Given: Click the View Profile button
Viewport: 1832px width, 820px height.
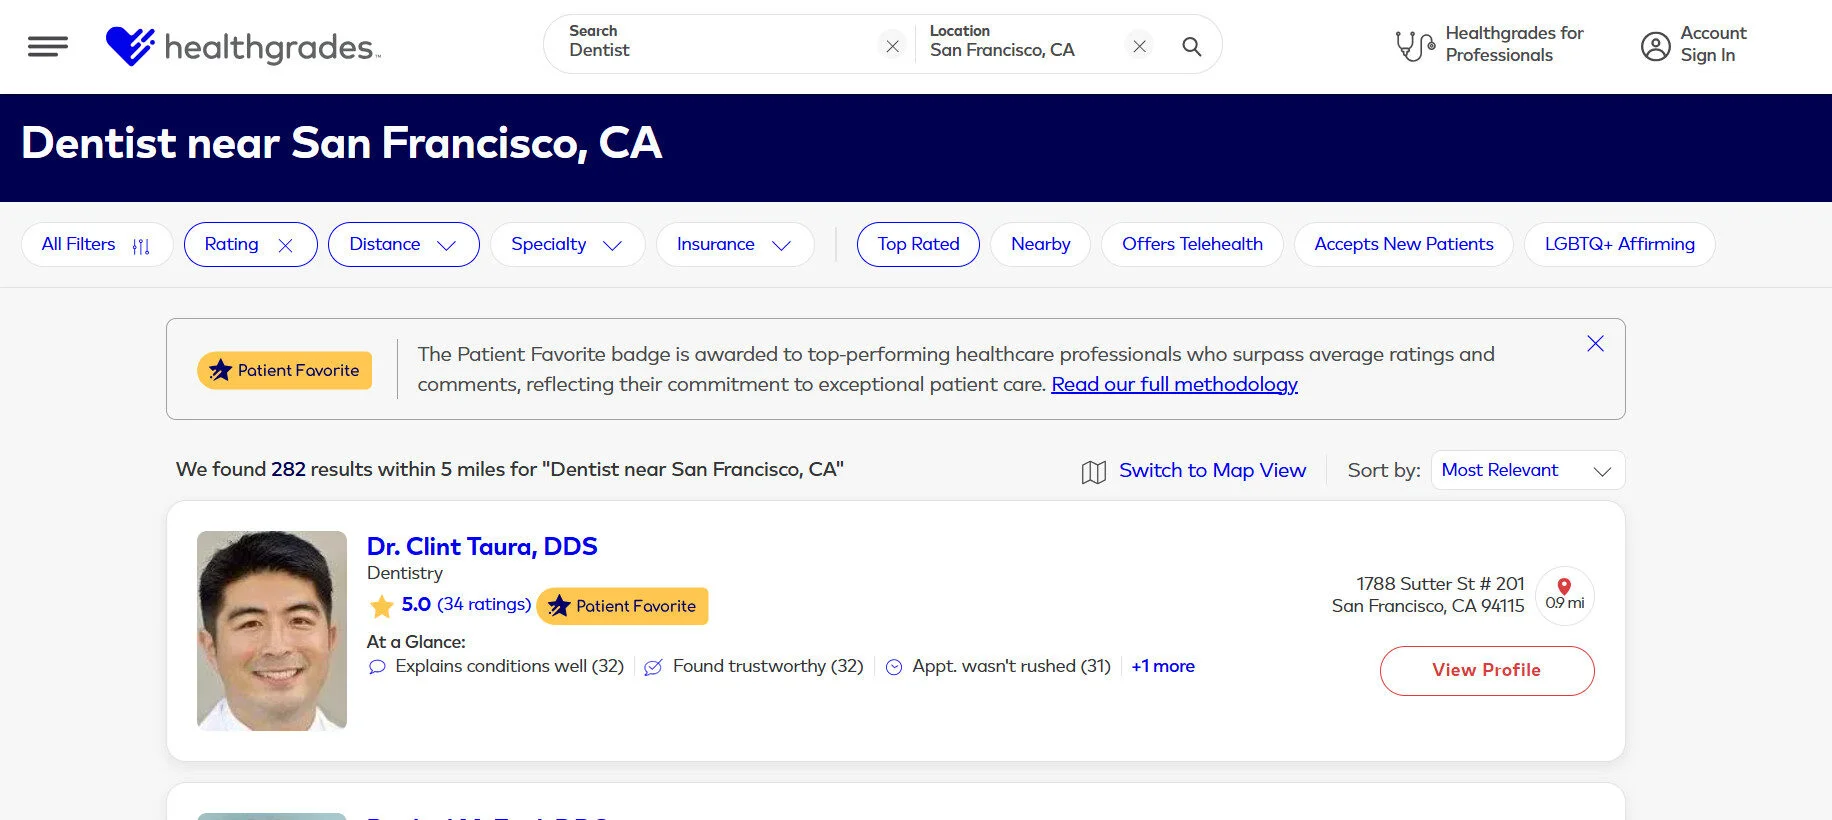Looking at the screenshot, I should [1487, 670].
